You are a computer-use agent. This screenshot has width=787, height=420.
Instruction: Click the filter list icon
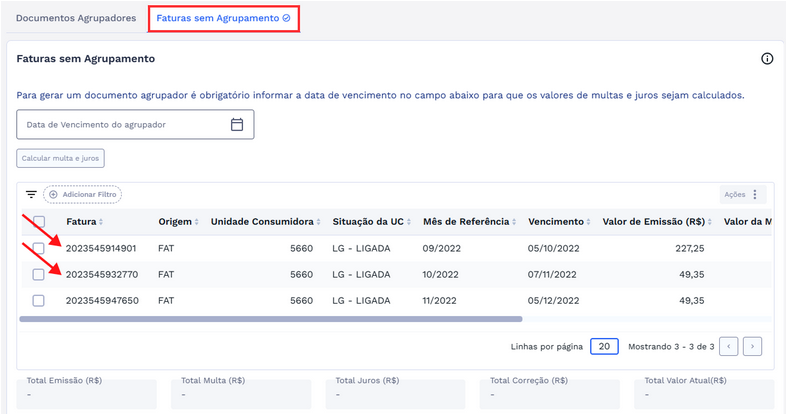(31, 194)
